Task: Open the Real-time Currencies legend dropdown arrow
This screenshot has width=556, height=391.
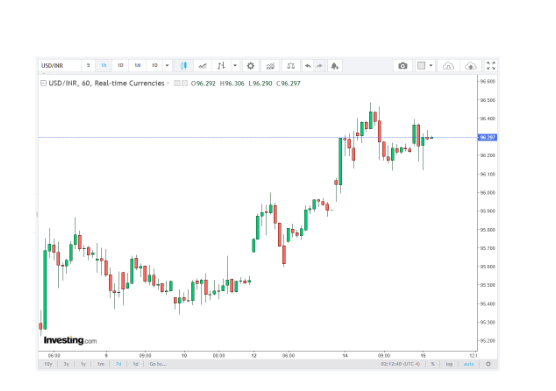Action: tap(168, 83)
